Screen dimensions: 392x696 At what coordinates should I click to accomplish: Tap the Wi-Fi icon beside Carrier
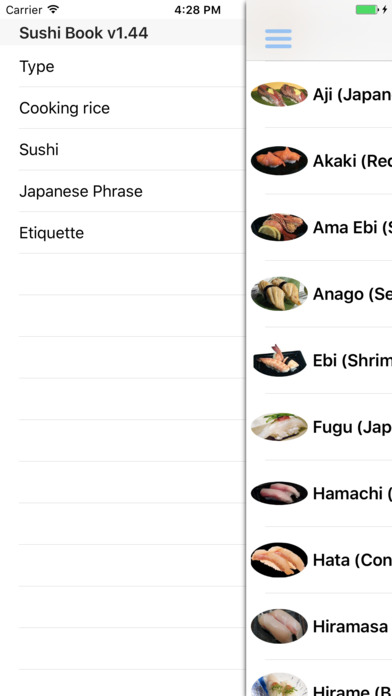[53, 9]
